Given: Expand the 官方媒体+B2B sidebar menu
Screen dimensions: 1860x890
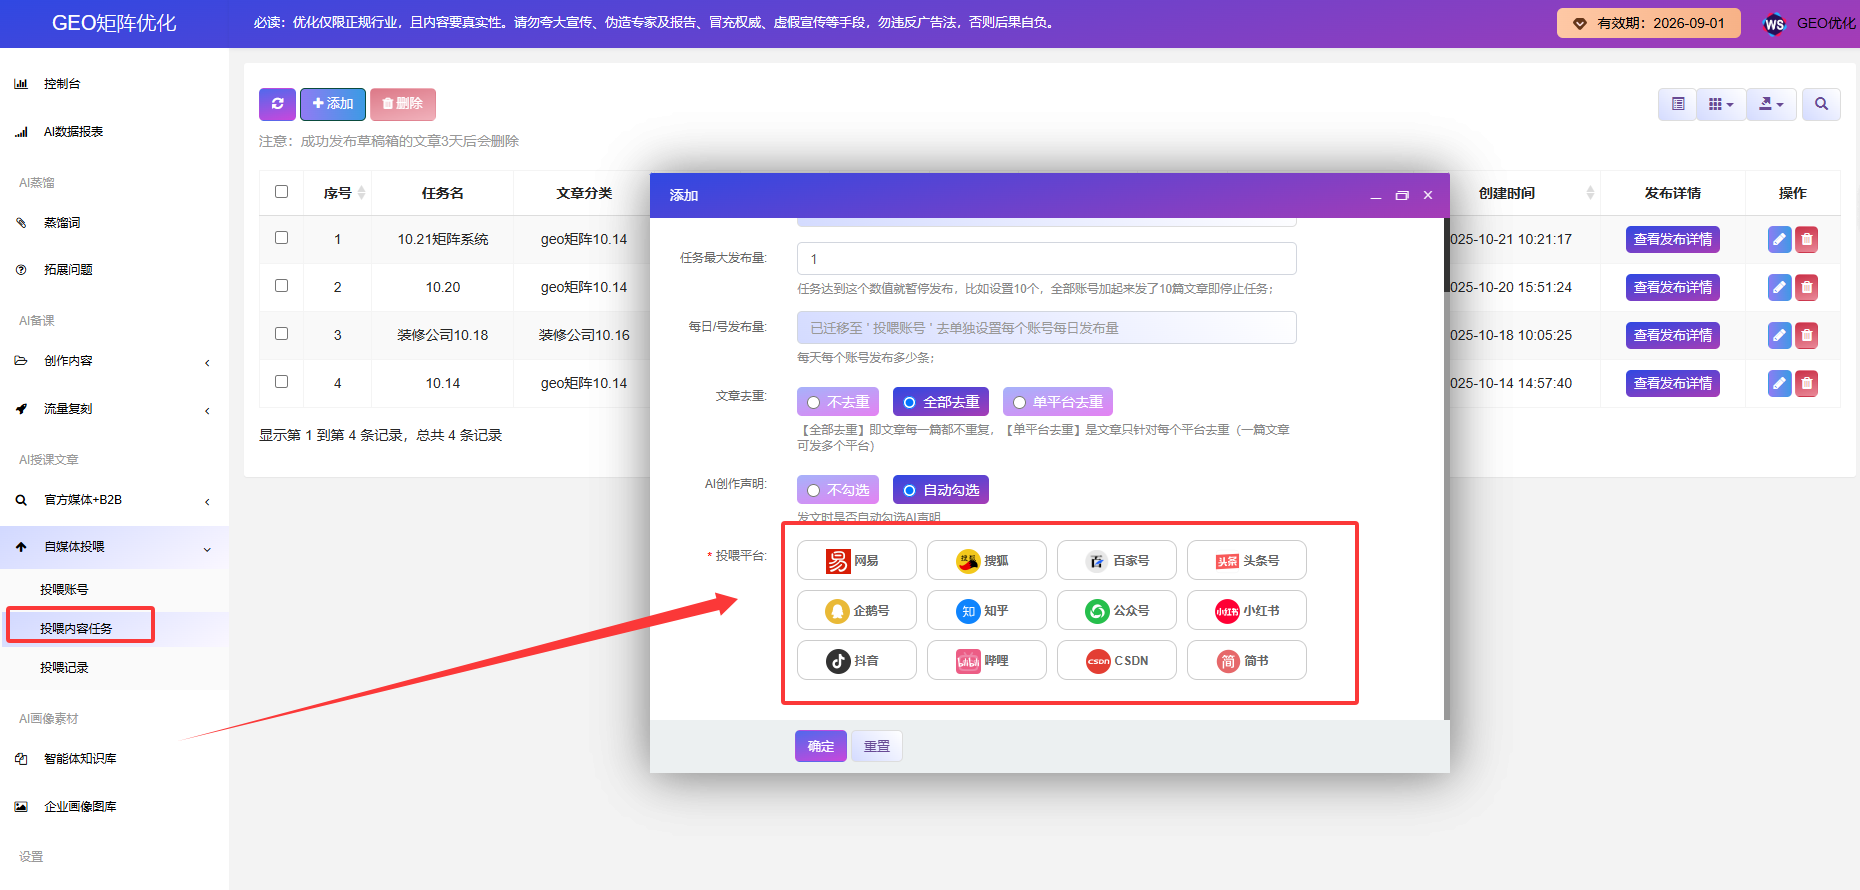Looking at the screenshot, I should pyautogui.click(x=114, y=500).
